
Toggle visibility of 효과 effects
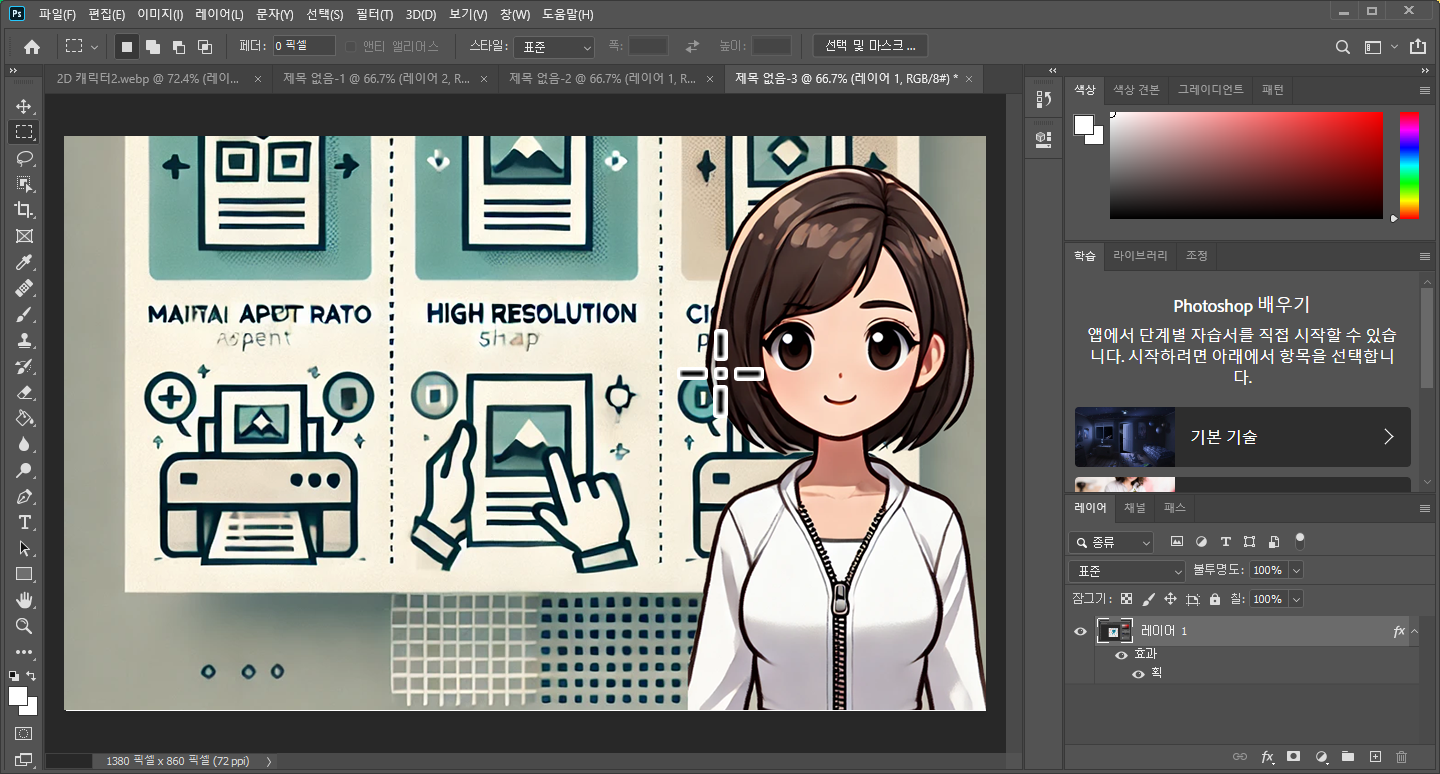click(1121, 655)
